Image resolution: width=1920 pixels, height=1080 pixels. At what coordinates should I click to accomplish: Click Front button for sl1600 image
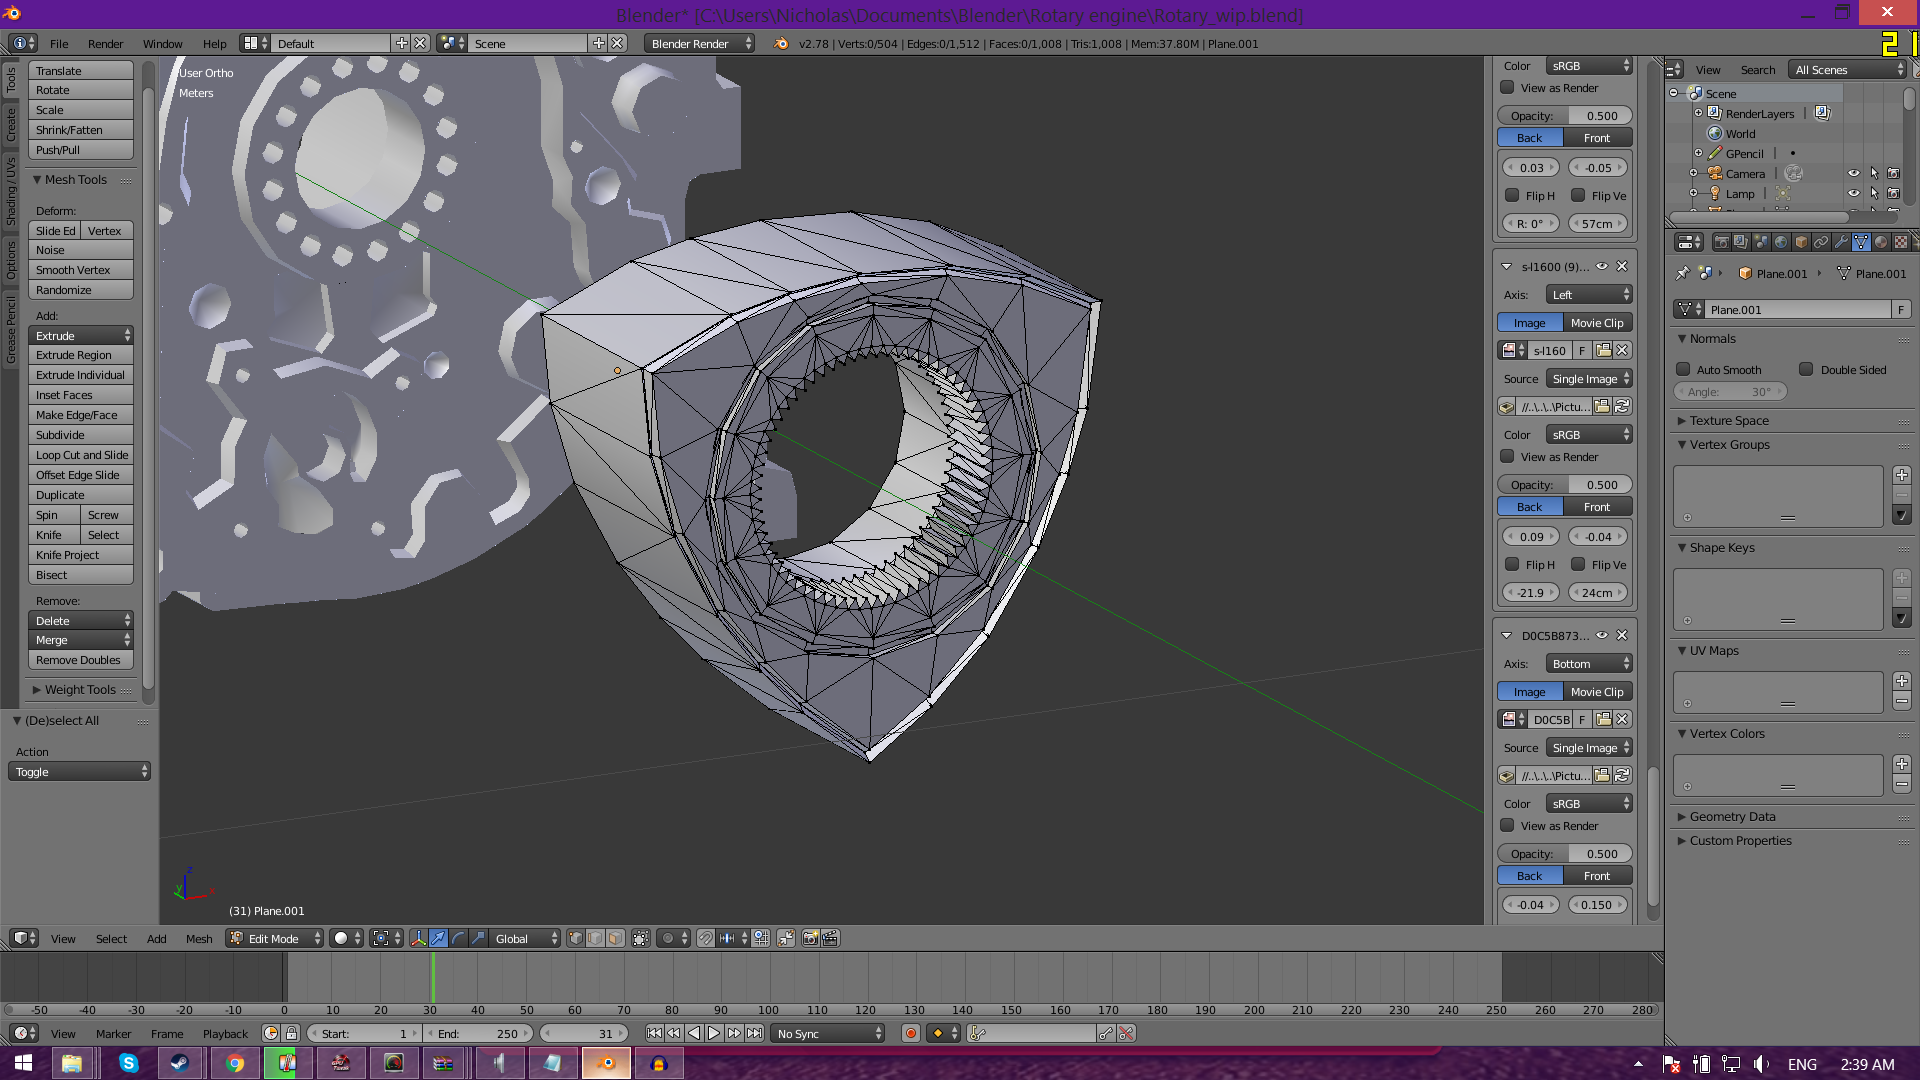point(1597,506)
